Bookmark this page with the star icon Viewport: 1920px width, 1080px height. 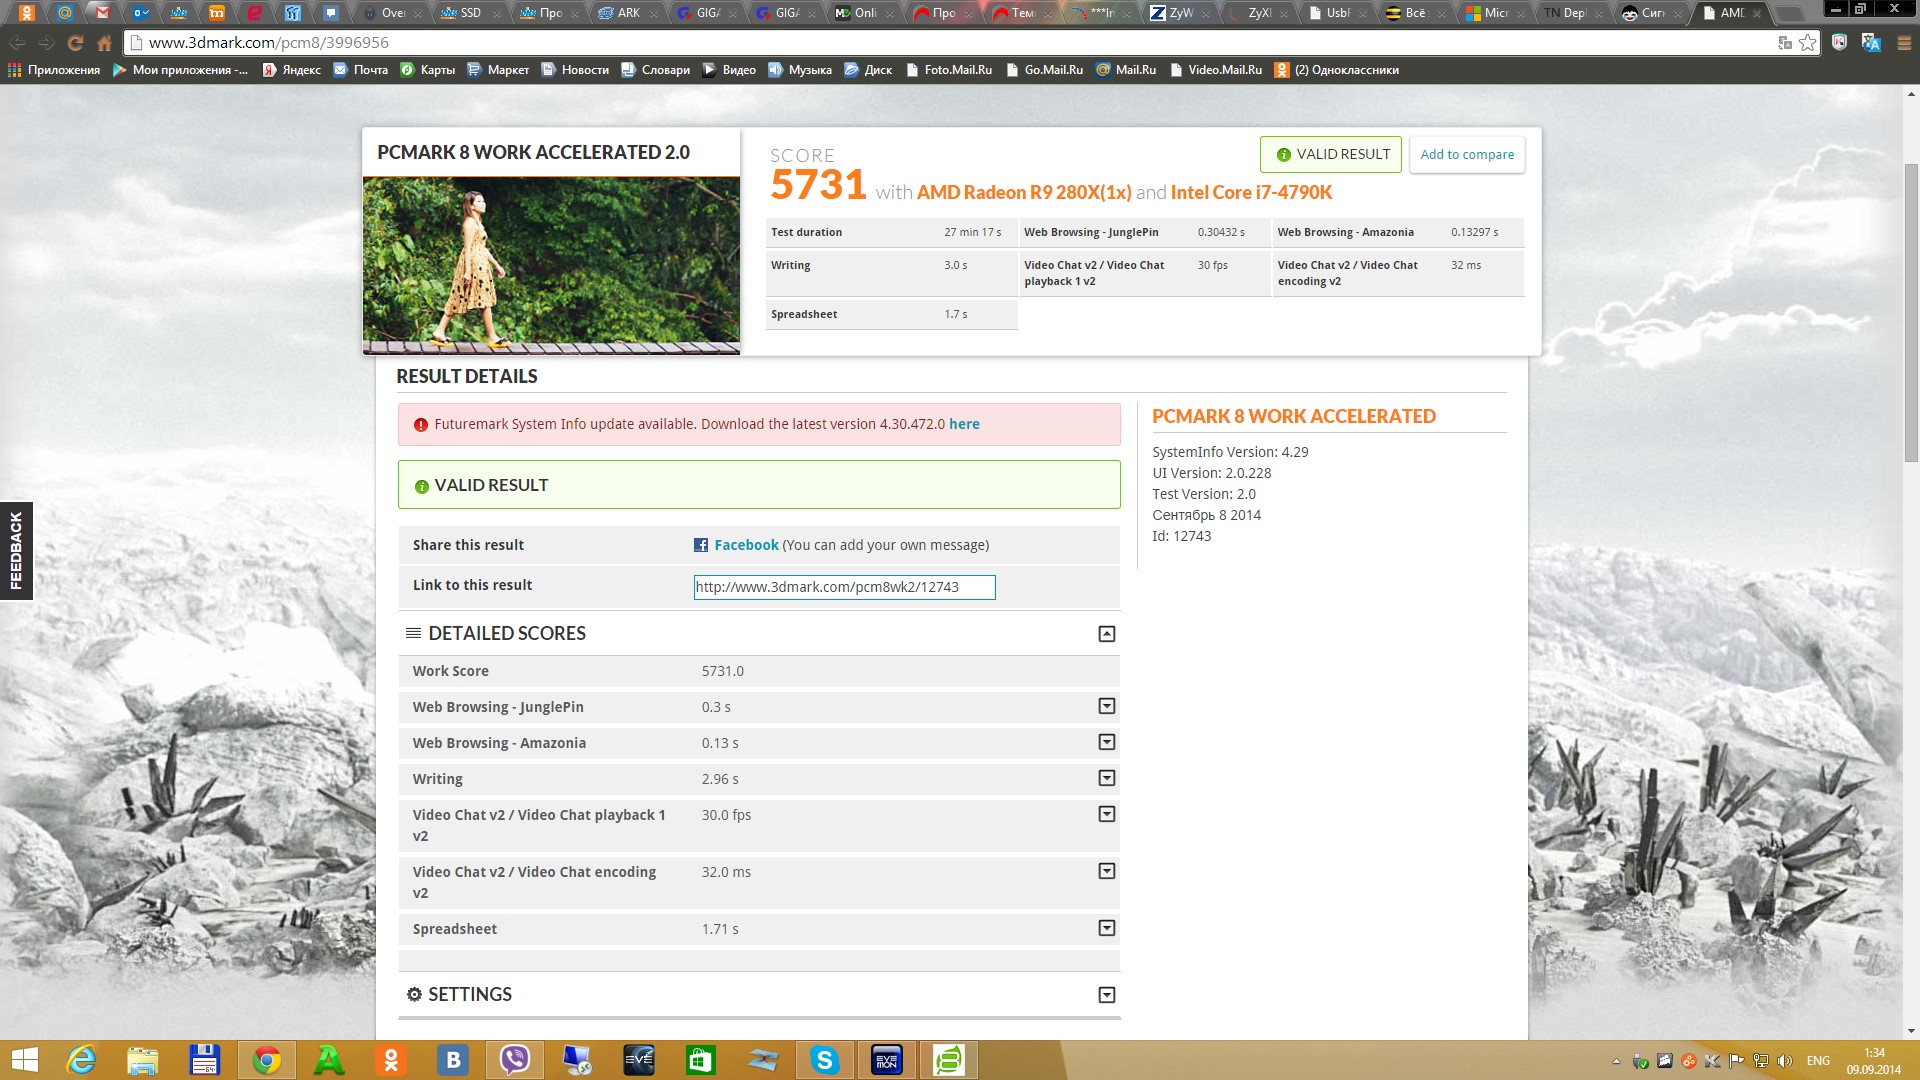pyautogui.click(x=1807, y=43)
